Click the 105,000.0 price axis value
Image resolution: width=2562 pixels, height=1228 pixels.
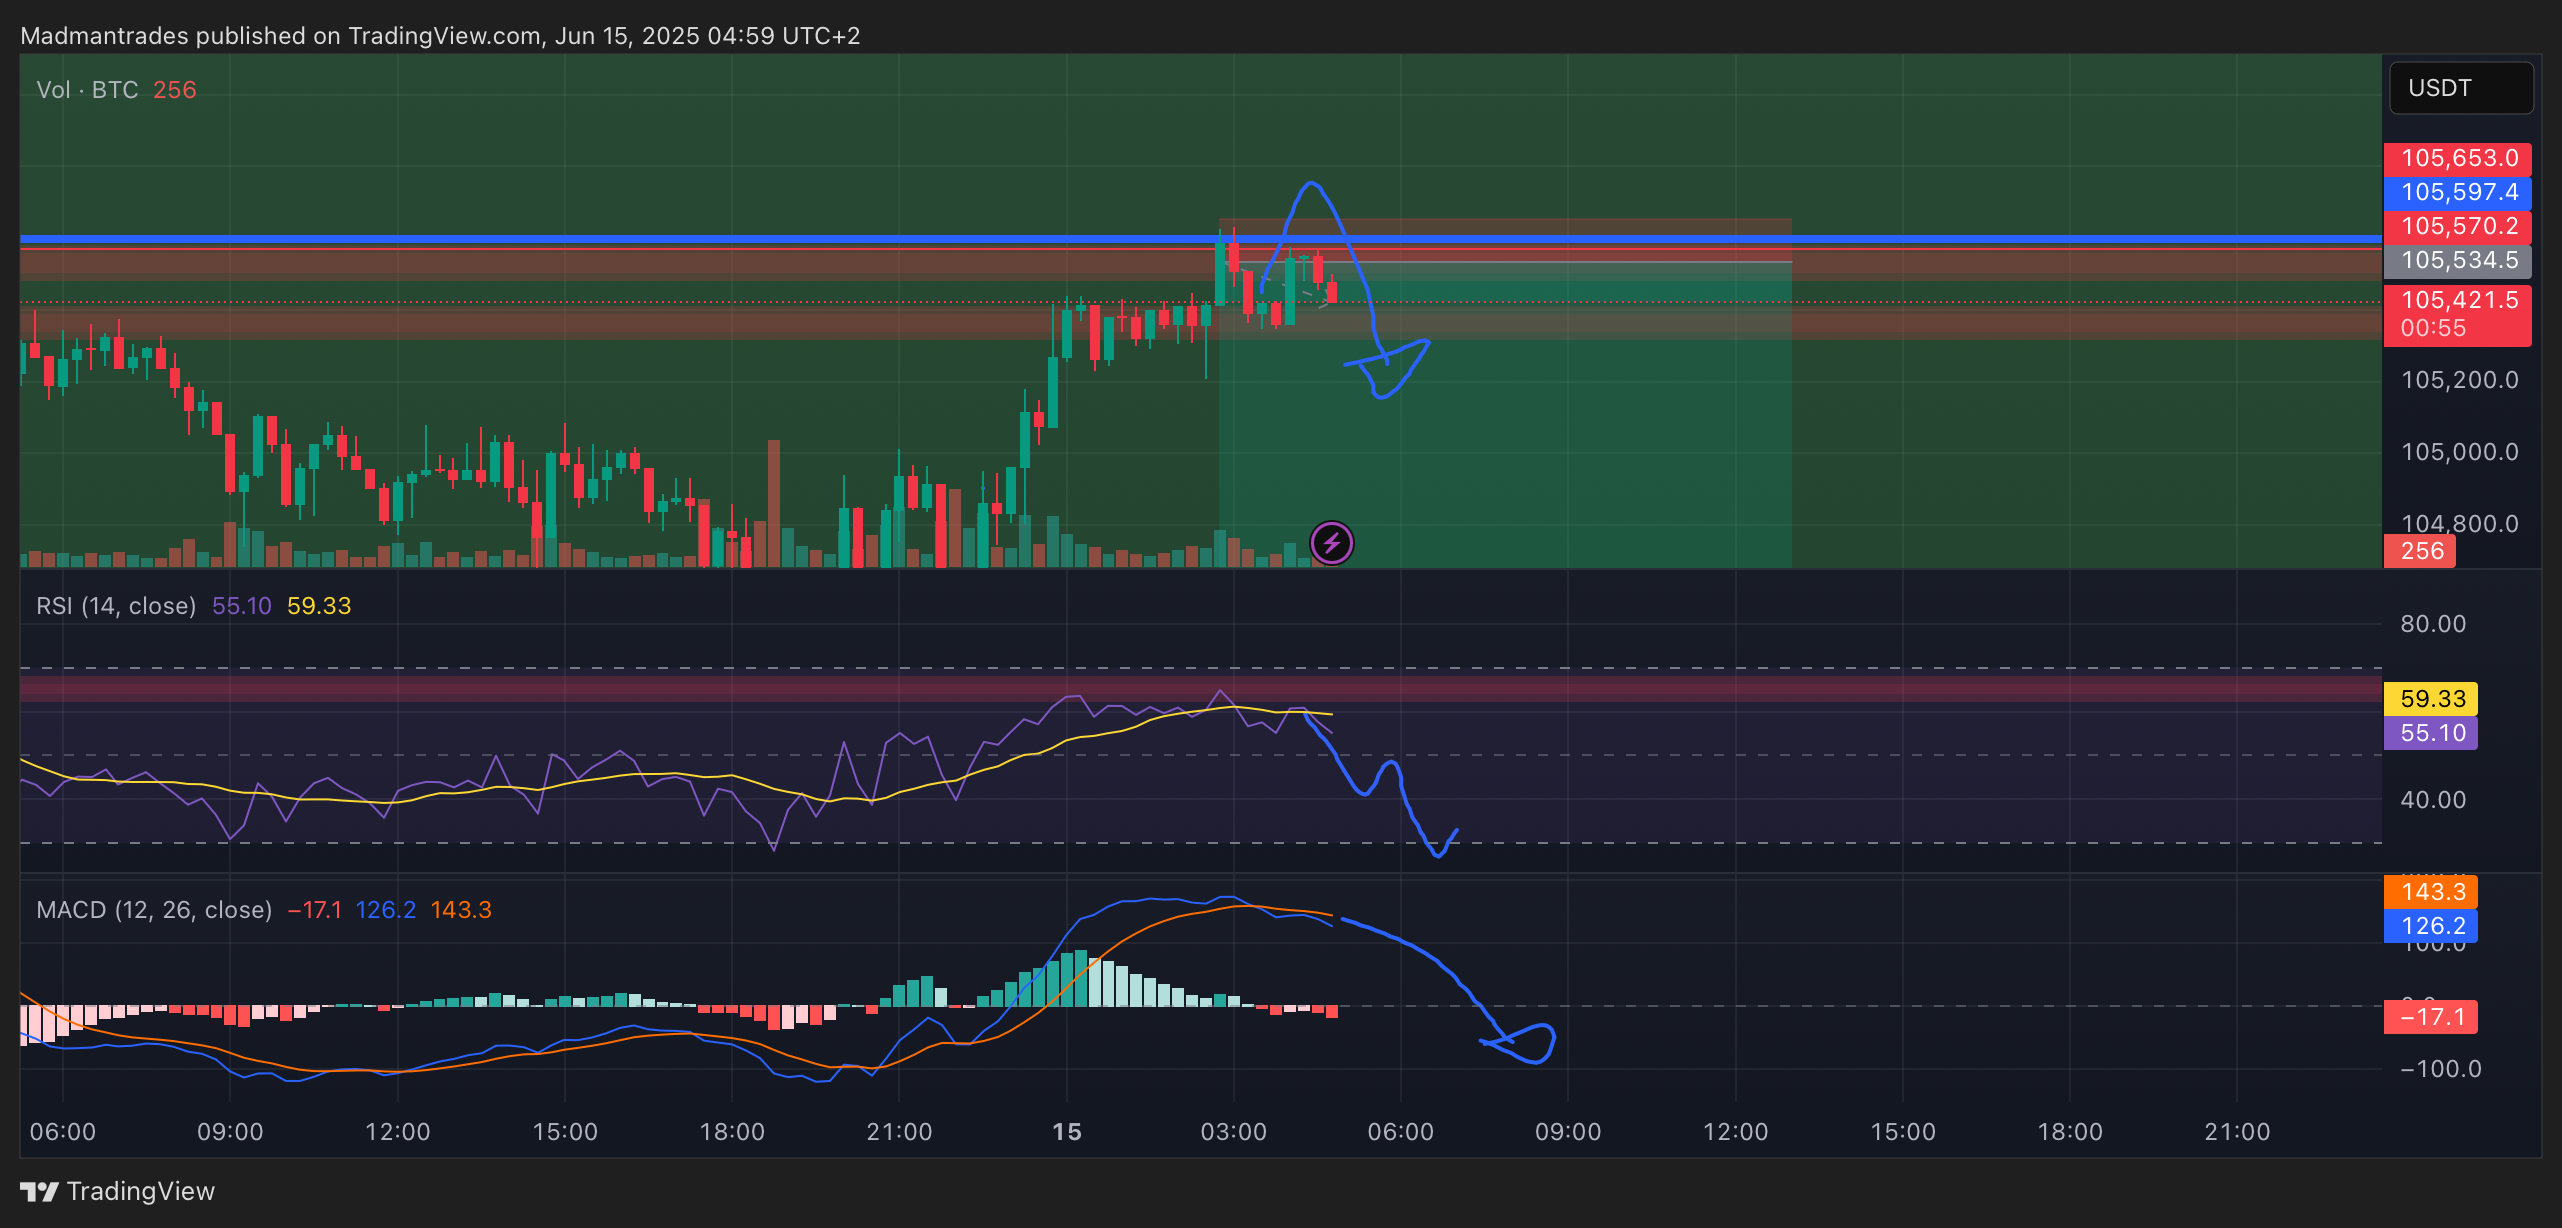(x=2460, y=452)
